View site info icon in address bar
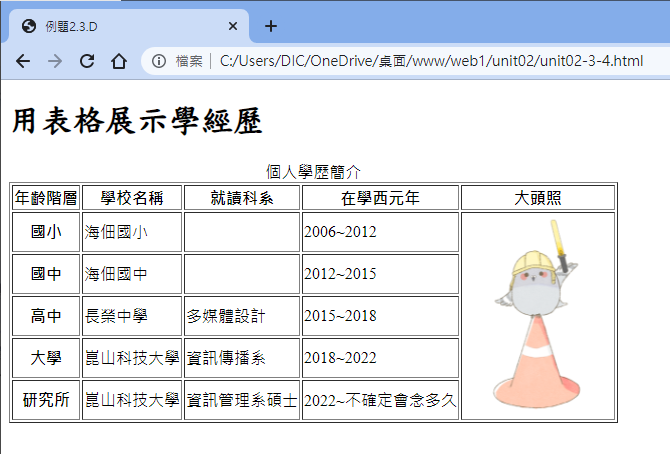This screenshot has width=670, height=454. pyautogui.click(x=159, y=62)
